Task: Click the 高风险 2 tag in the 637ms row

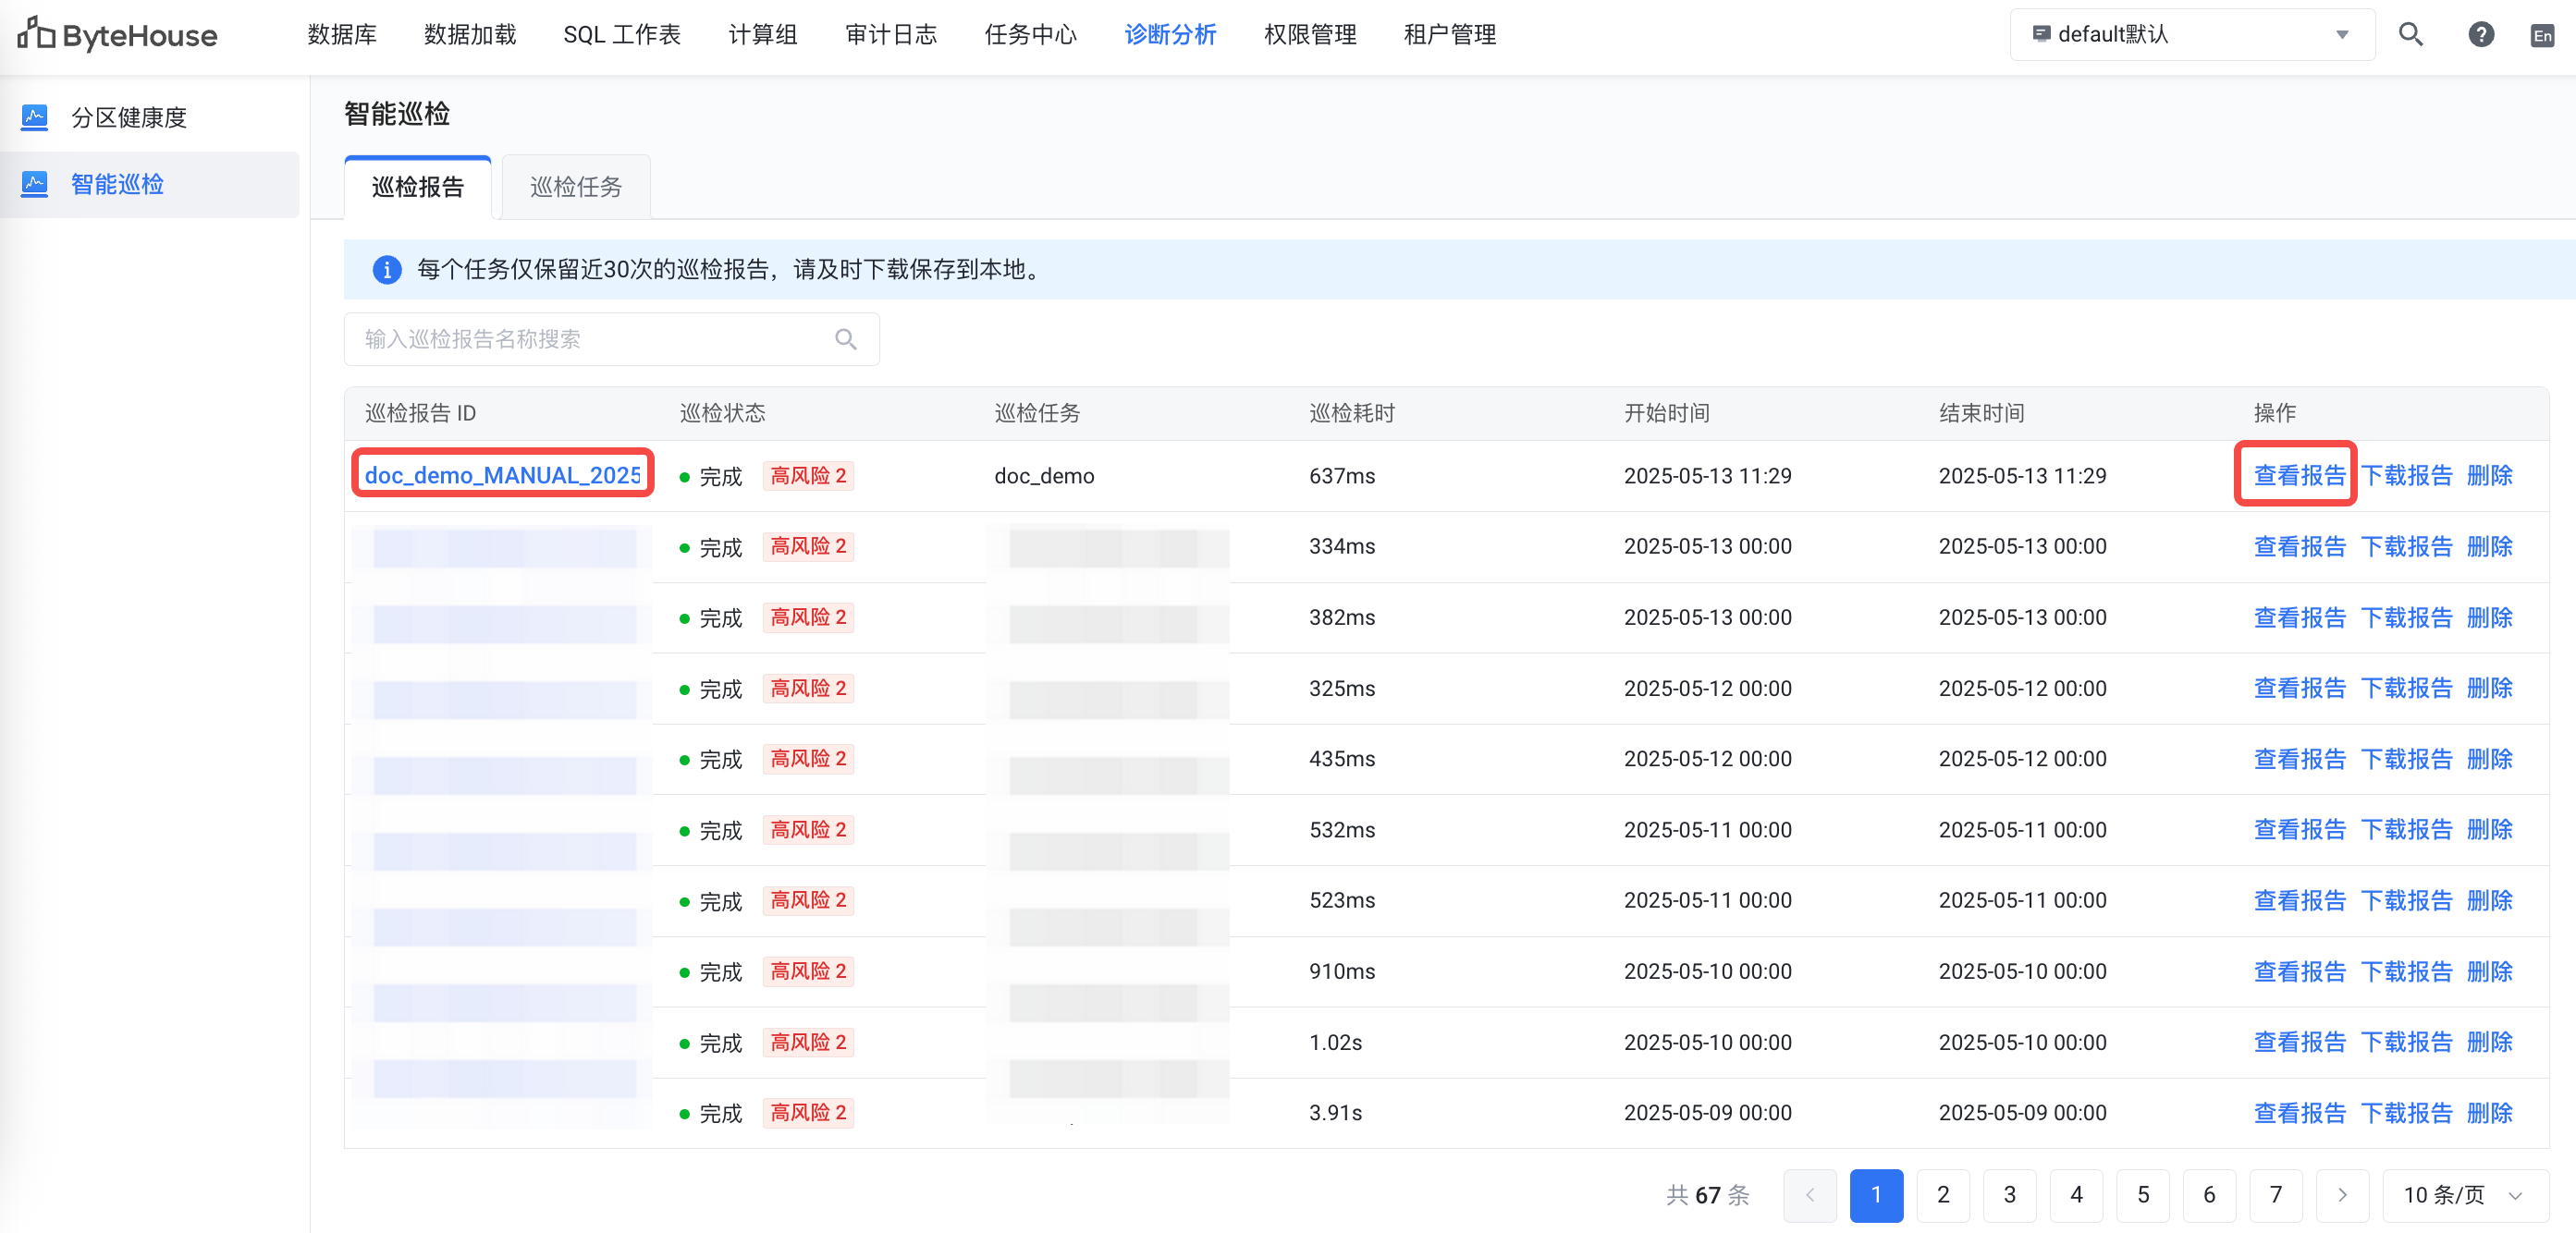Action: [x=808, y=475]
